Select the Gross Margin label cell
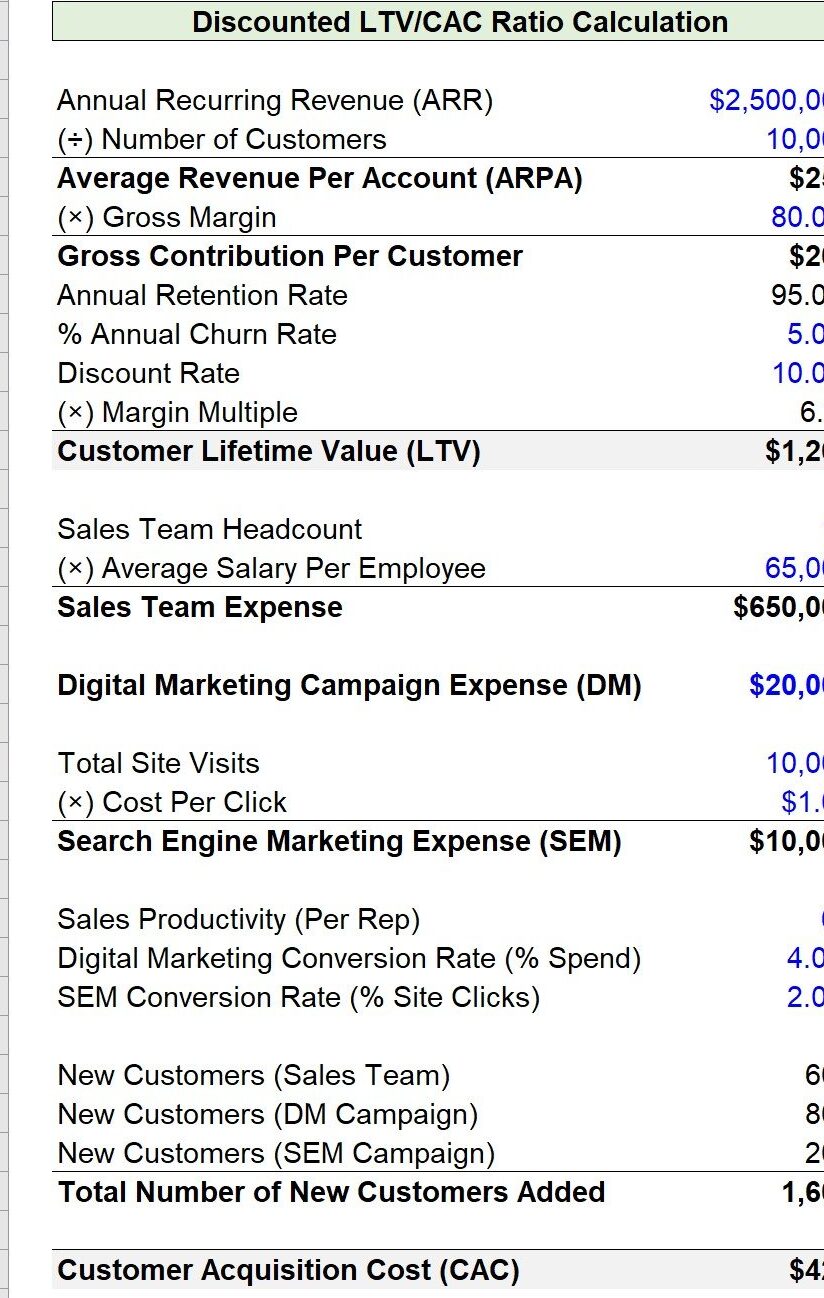The image size is (824, 1298). pos(167,217)
